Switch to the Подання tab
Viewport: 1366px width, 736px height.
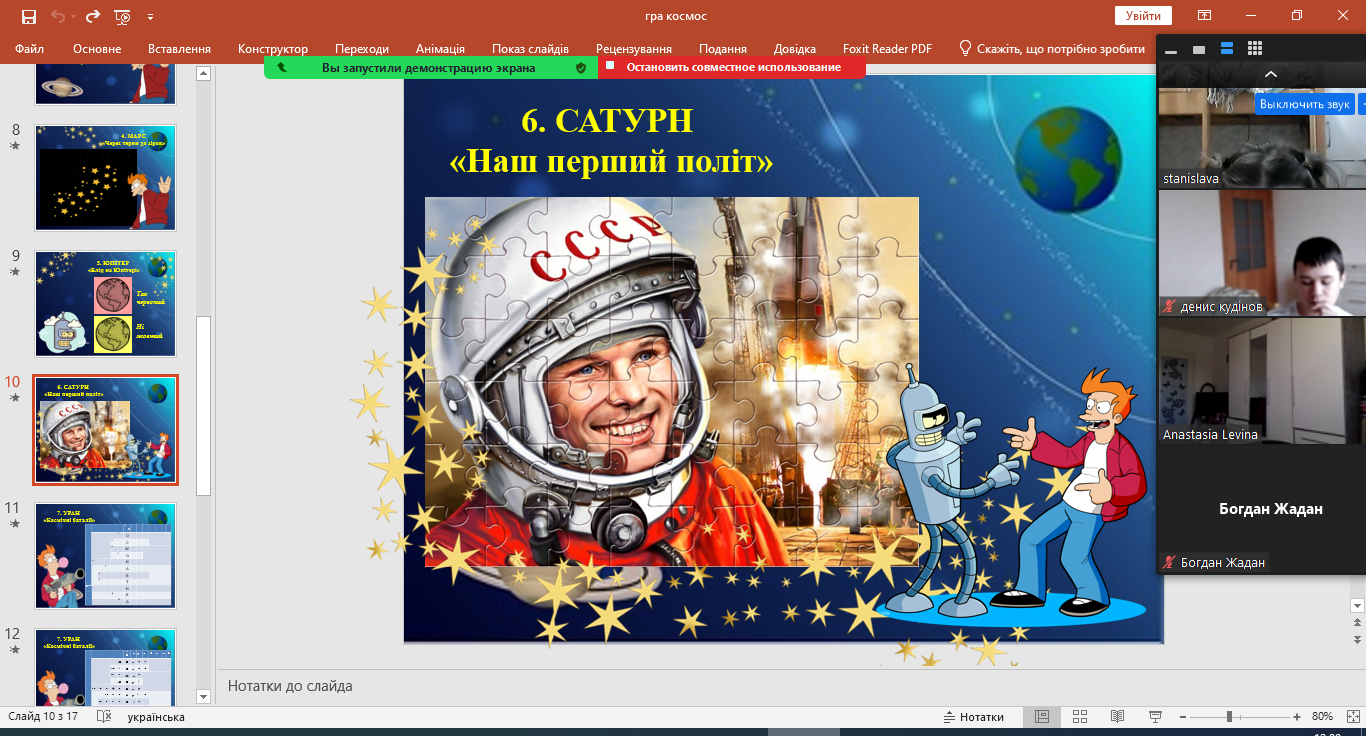tap(723, 48)
